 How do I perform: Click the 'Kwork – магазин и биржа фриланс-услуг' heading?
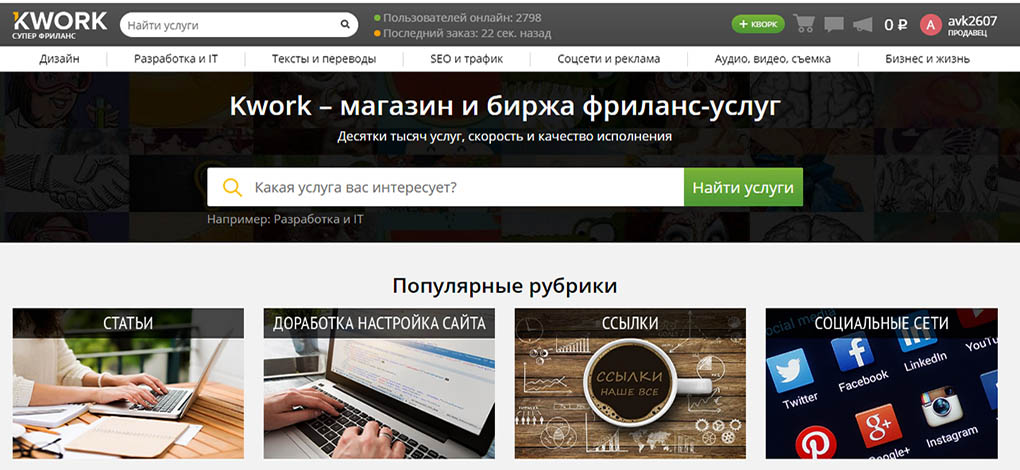click(x=505, y=107)
